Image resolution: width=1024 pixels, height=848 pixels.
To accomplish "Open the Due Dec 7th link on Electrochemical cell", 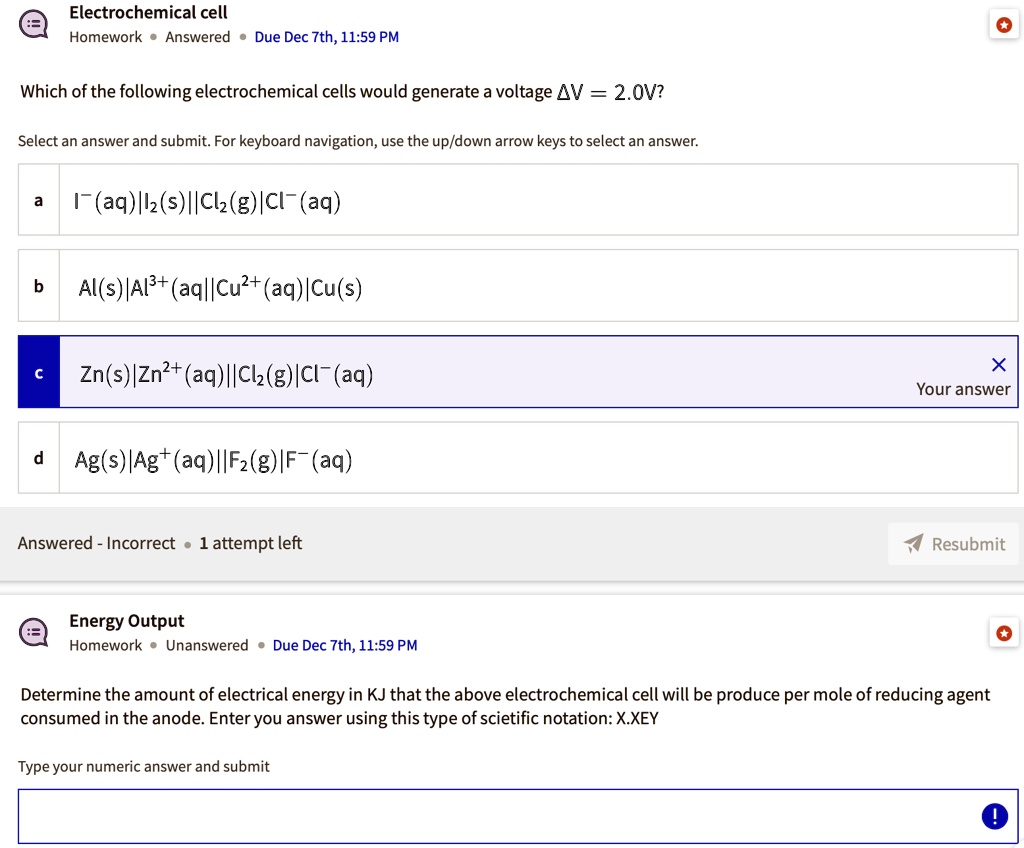I will (326, 37).
